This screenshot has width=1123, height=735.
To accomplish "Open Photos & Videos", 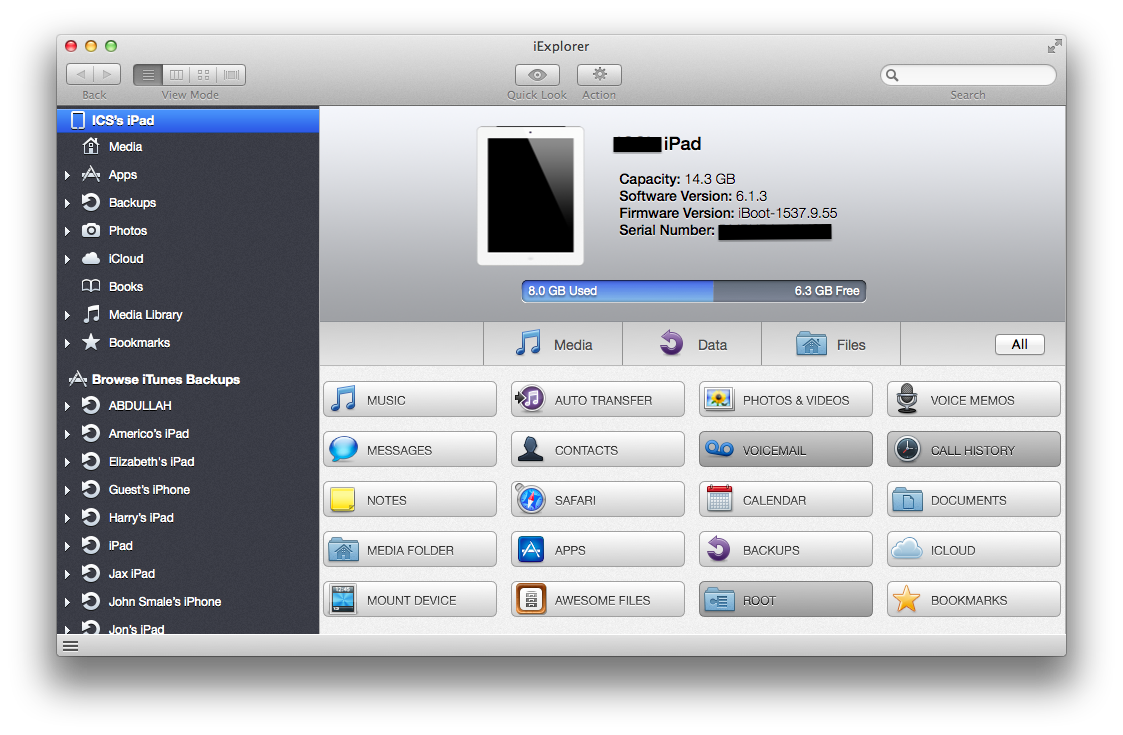I will click(x=786, y=400).
